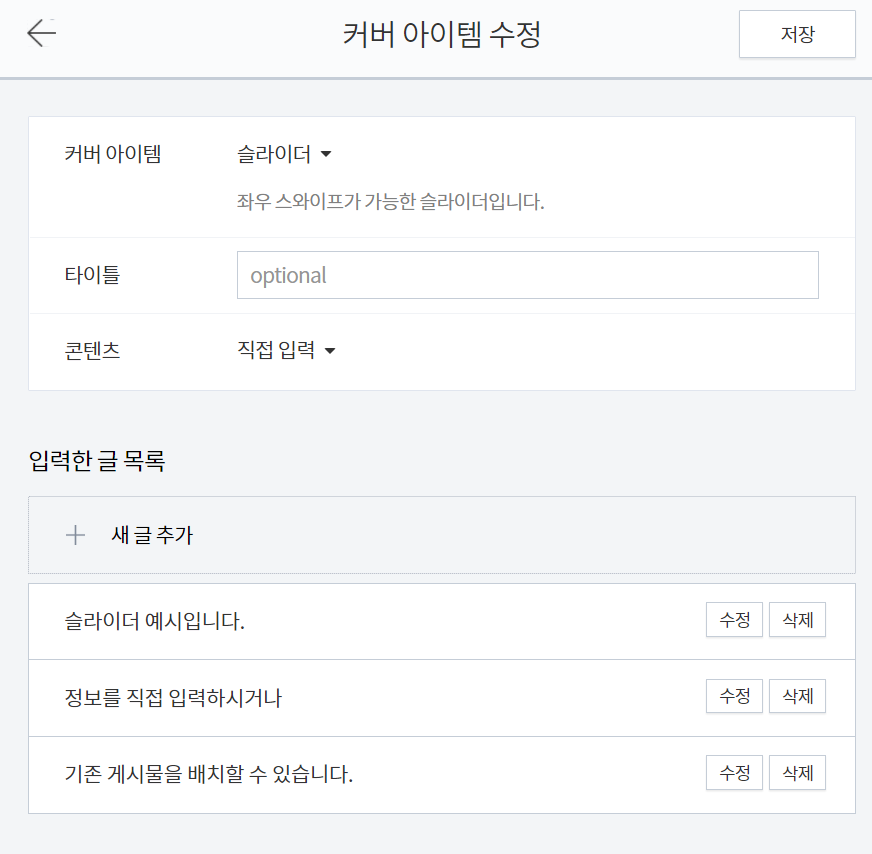Add a new post via 새 글 추가
872x854 pixels.
point(442,535)
